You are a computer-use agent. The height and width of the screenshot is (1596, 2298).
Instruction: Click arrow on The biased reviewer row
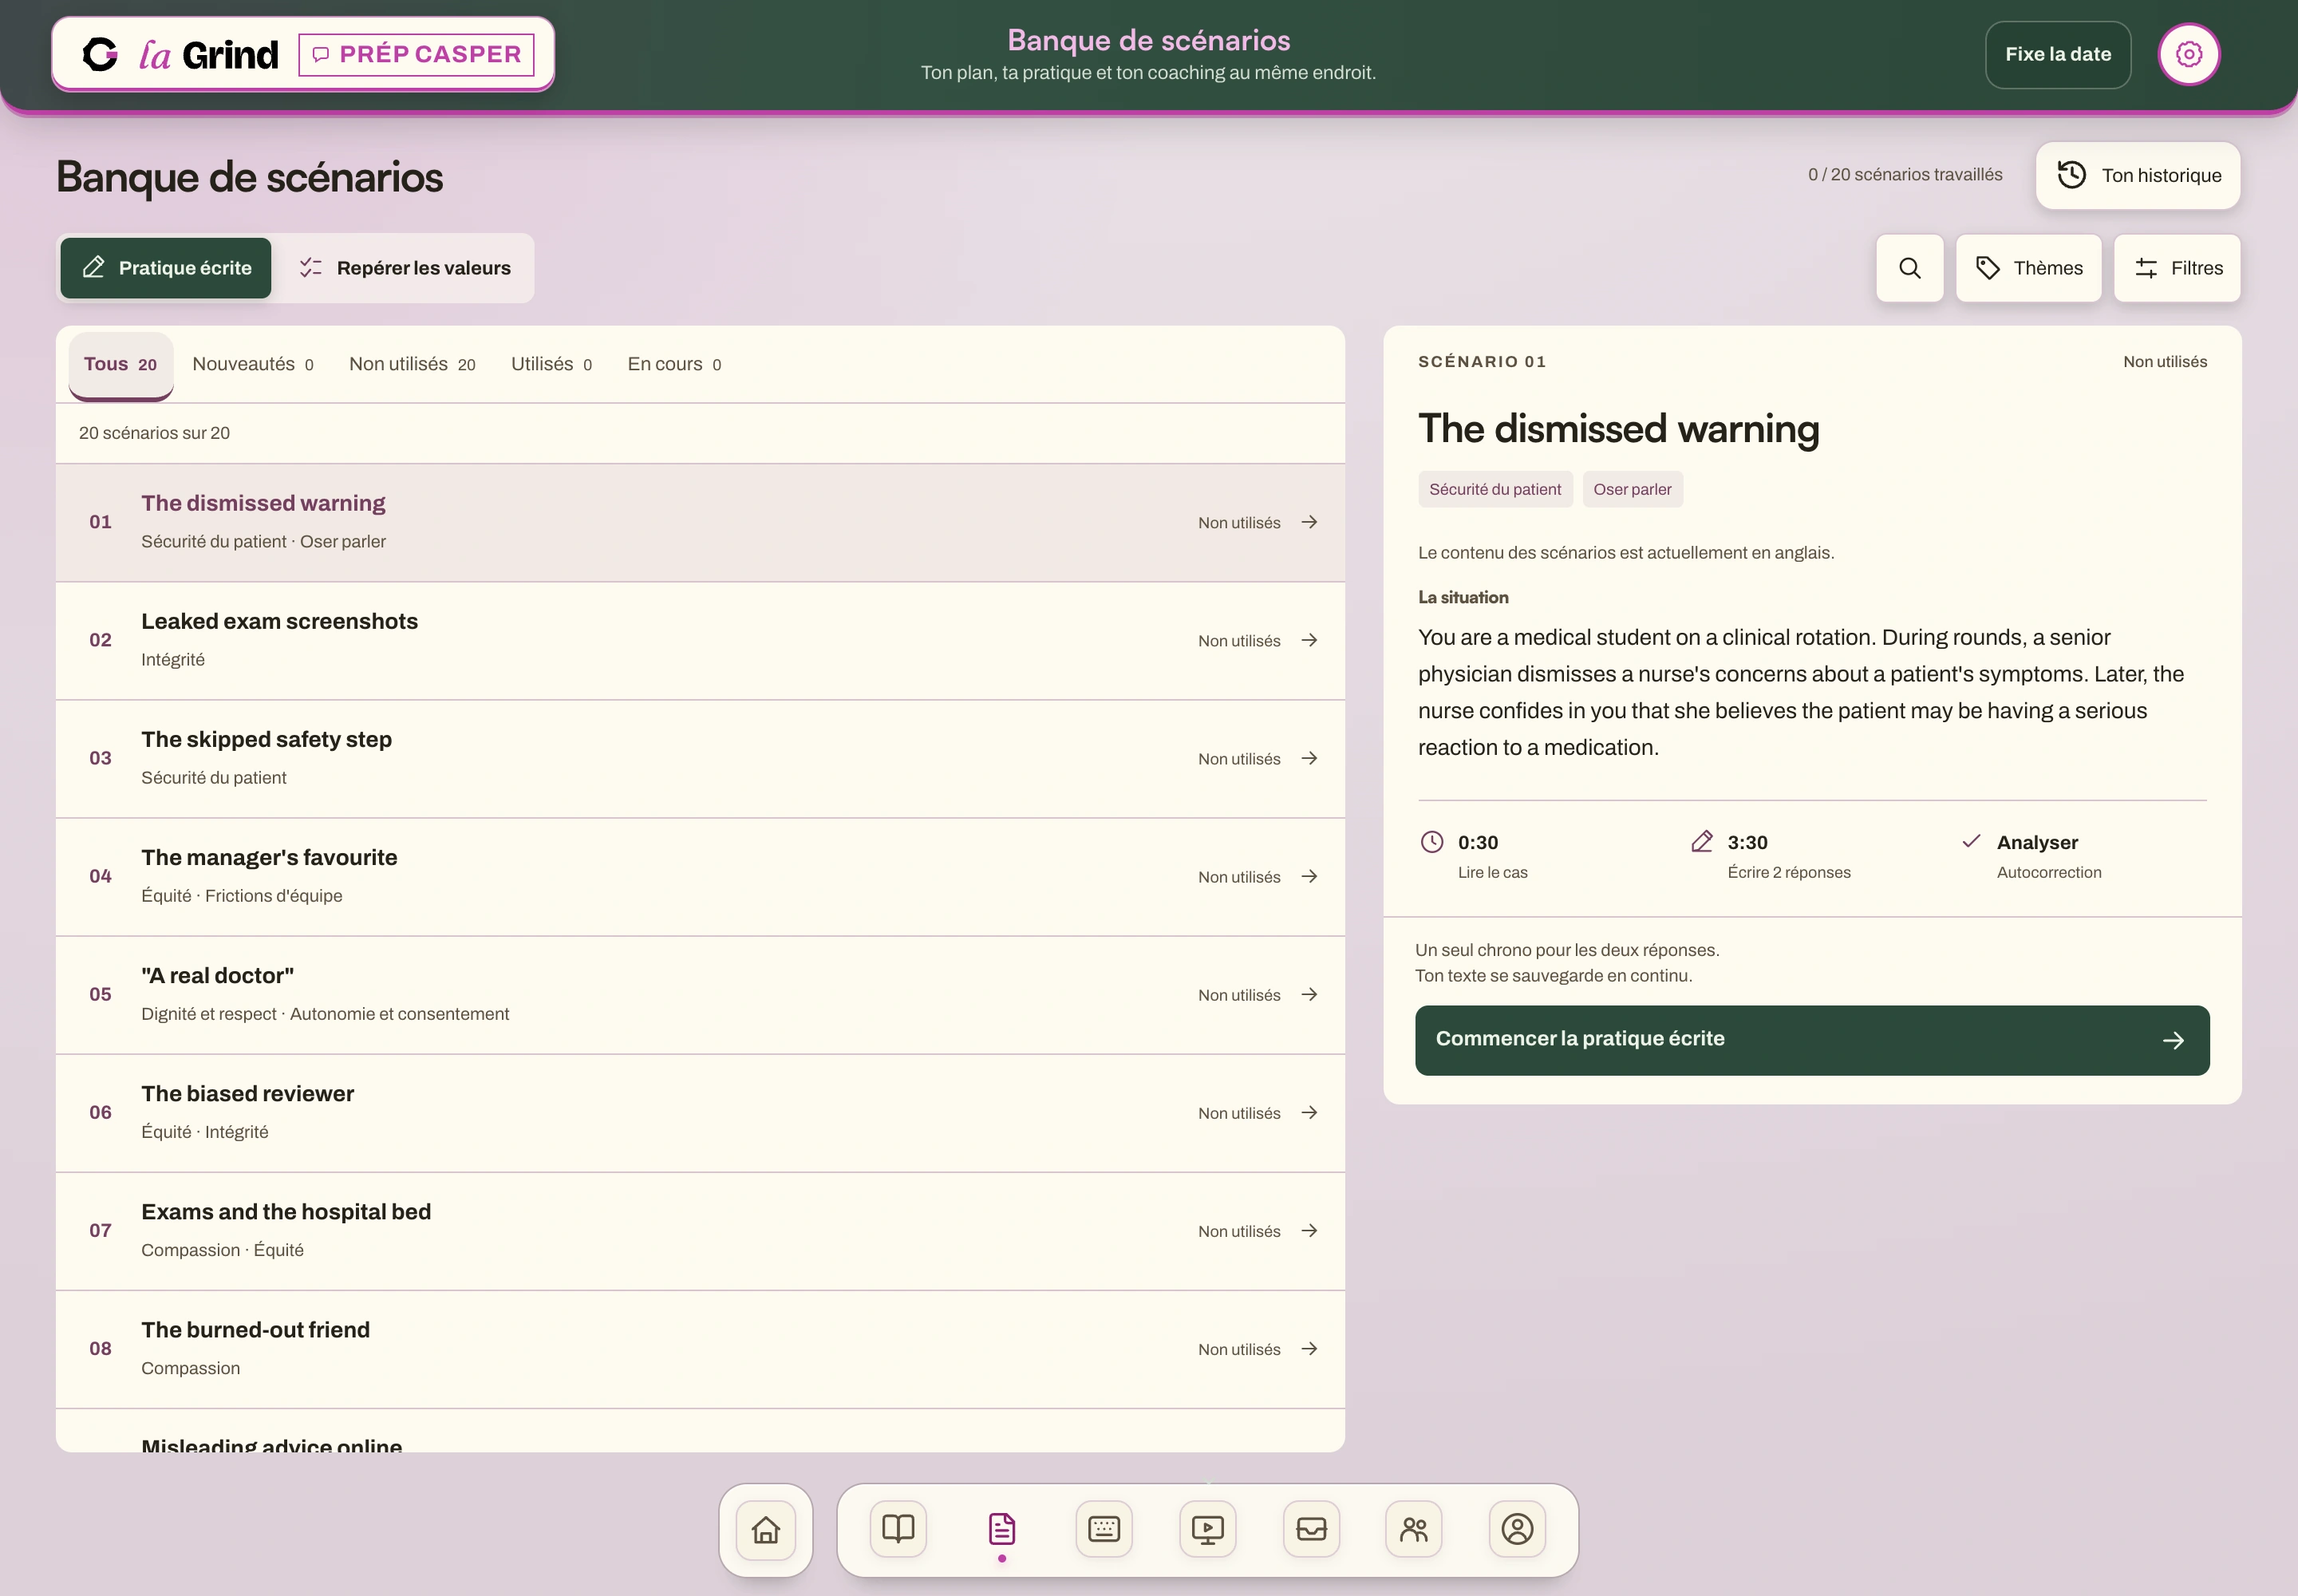1309,1112
